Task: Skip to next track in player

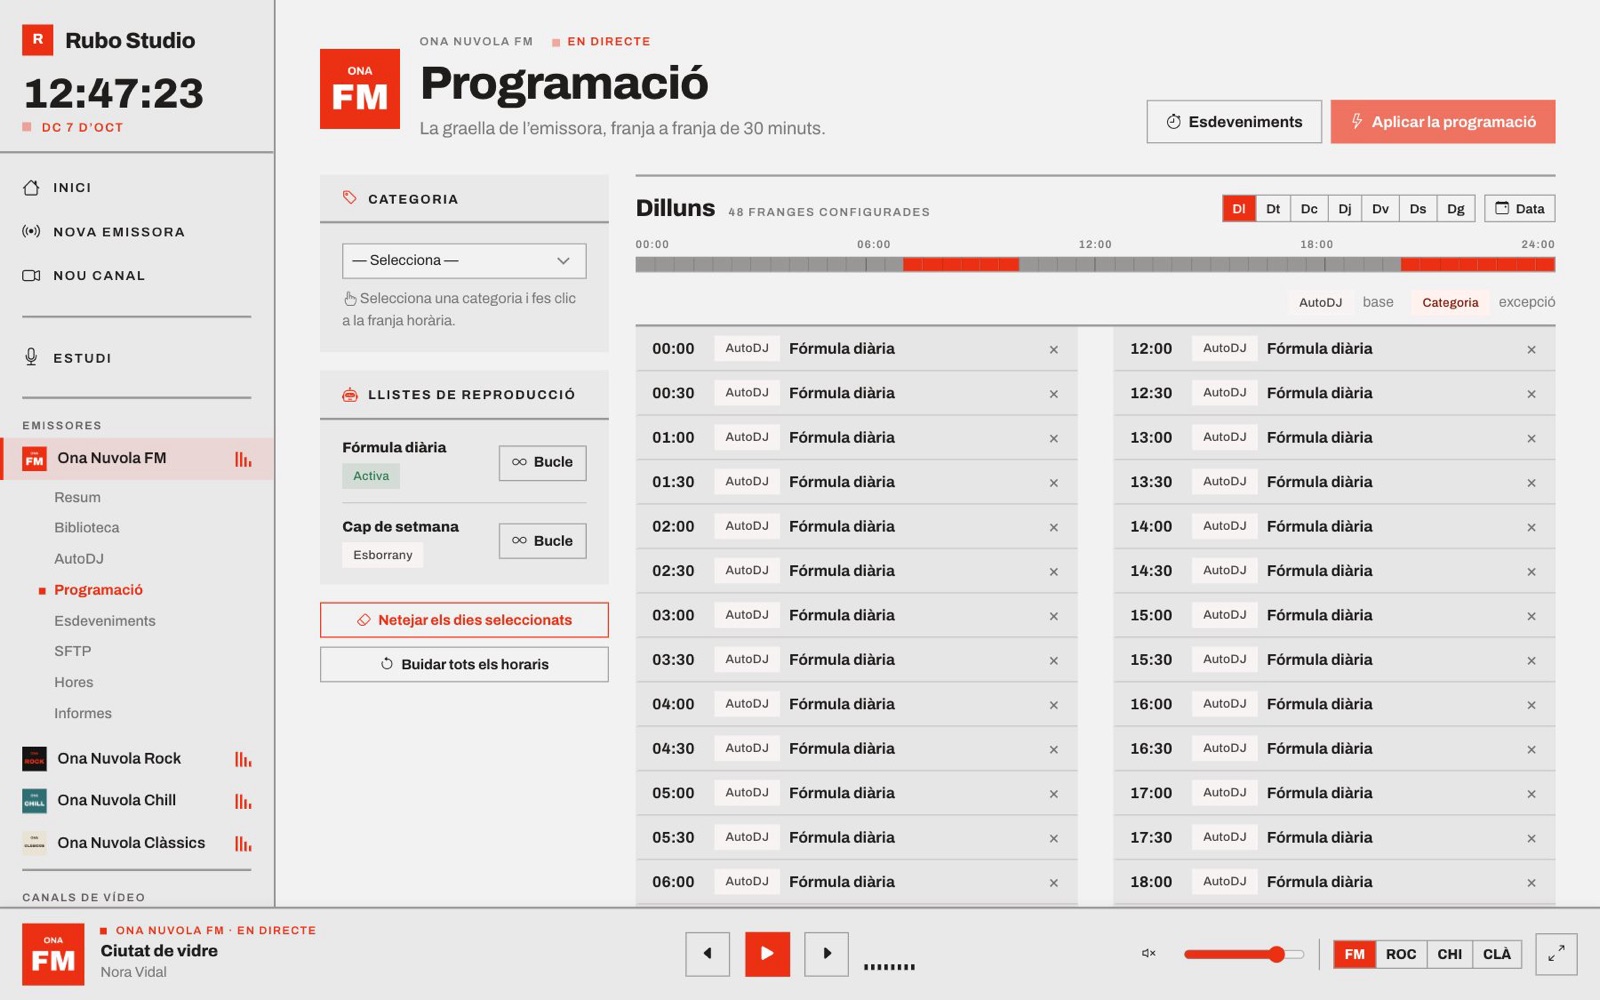Action: point(826,954)
